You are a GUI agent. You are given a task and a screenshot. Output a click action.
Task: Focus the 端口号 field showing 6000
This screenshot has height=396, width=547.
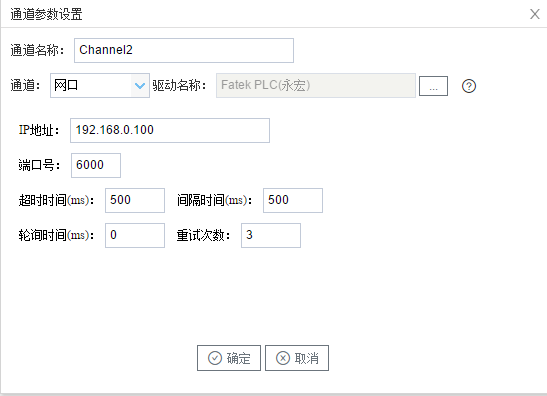pyautogui.click(x=96, y=165)
